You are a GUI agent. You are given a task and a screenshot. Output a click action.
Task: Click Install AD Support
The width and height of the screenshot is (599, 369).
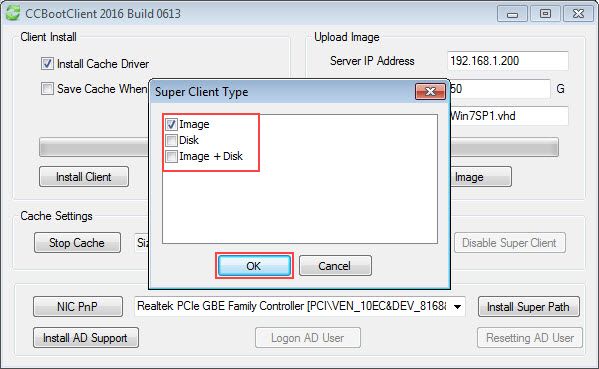click(x=86, y=338)
